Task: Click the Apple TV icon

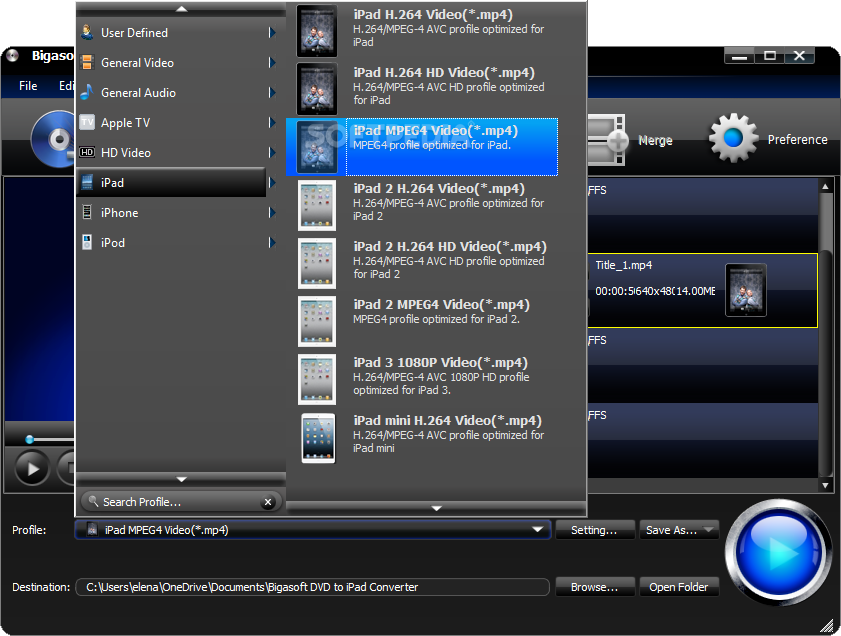Action: coord(87,122)
